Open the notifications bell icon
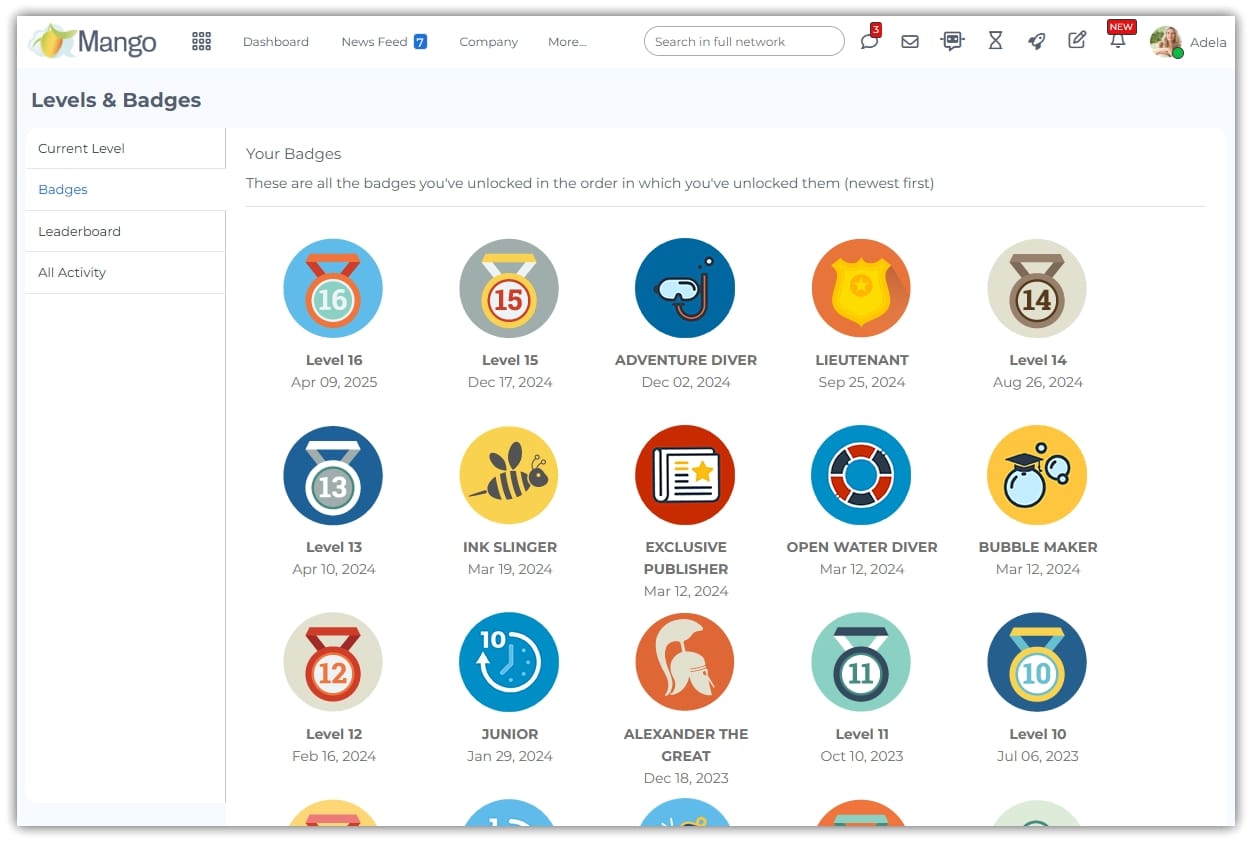Screen dimensions: 1249x841 coord(1118,41)
